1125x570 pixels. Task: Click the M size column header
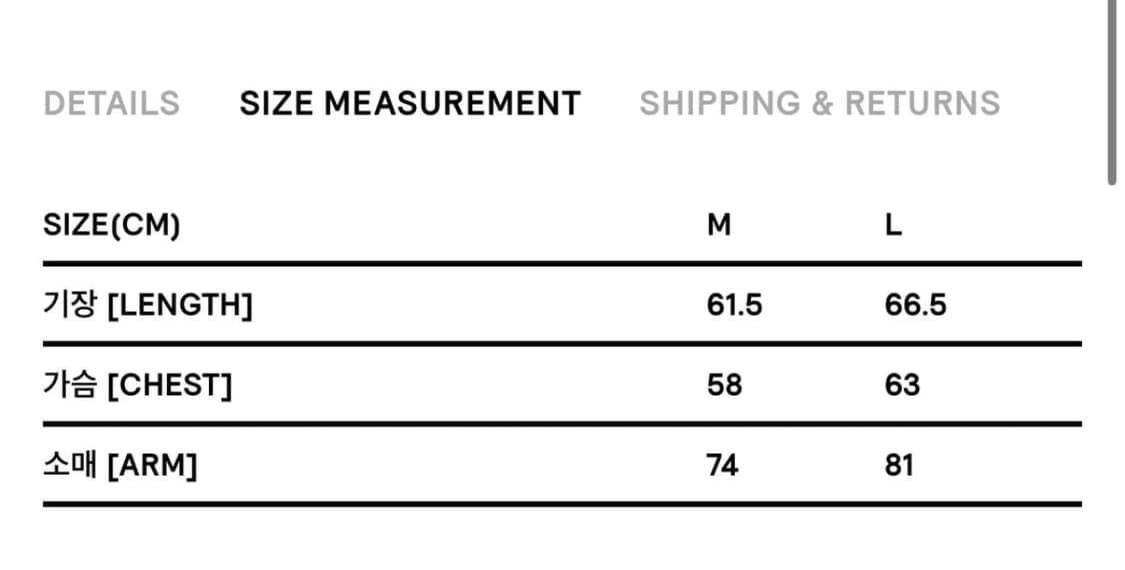(719, 225)
